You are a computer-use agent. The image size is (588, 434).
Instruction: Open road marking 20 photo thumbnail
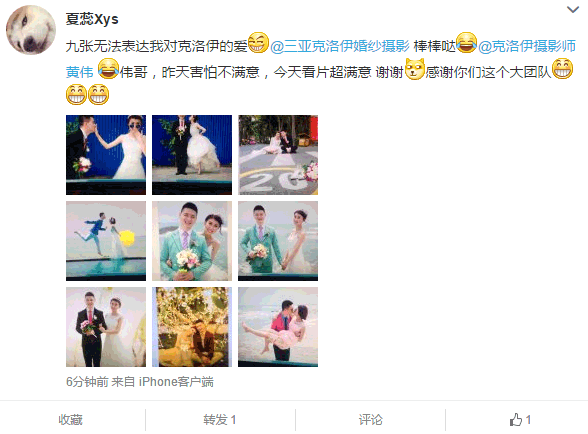tap(278, 155)
